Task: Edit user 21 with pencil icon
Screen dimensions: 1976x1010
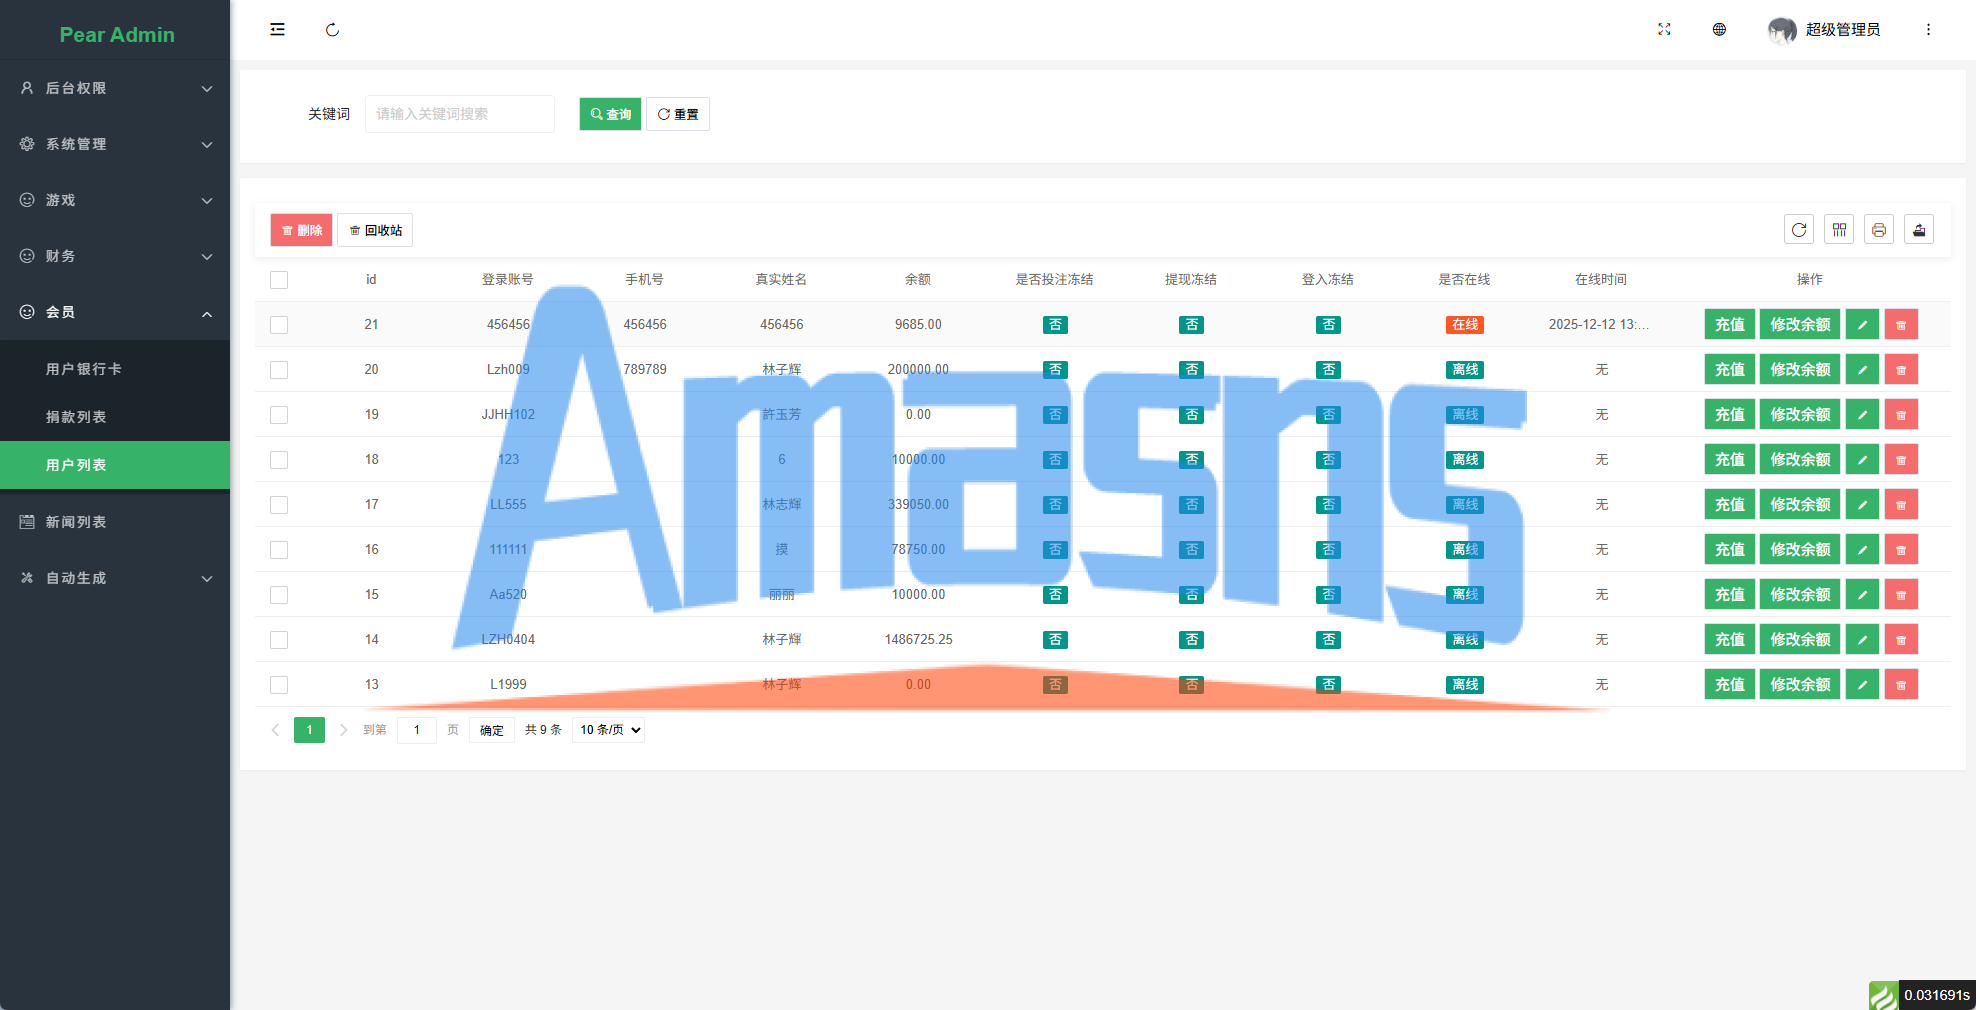Action: click(1862, 325)
